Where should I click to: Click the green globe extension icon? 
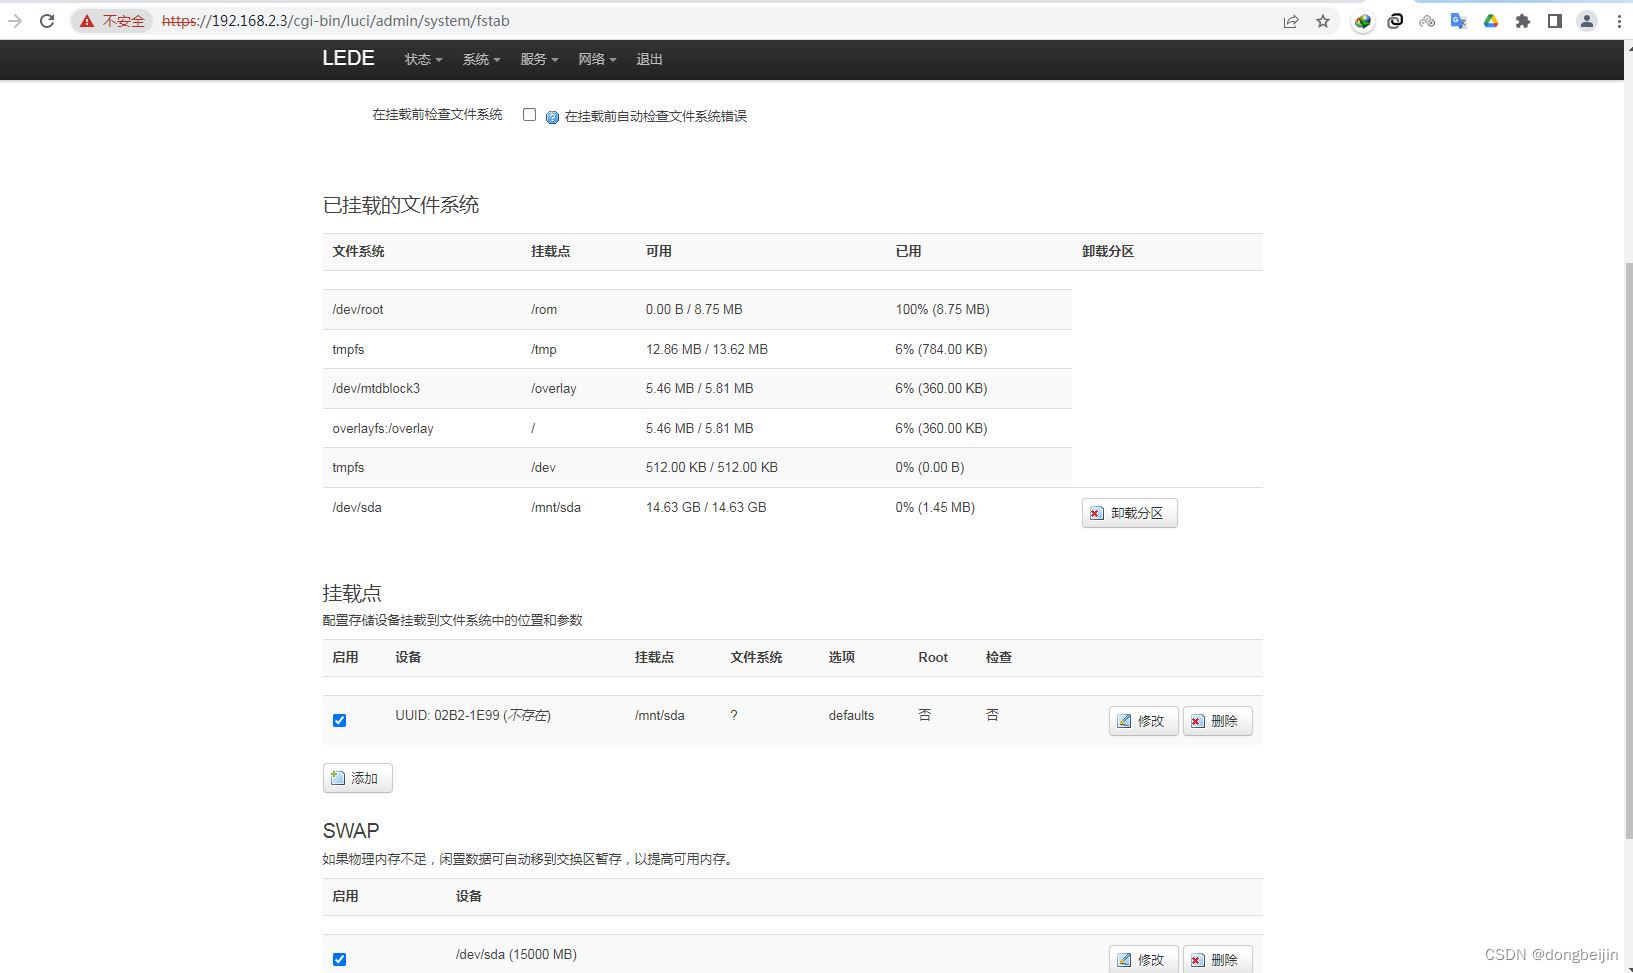[1363, 21]
